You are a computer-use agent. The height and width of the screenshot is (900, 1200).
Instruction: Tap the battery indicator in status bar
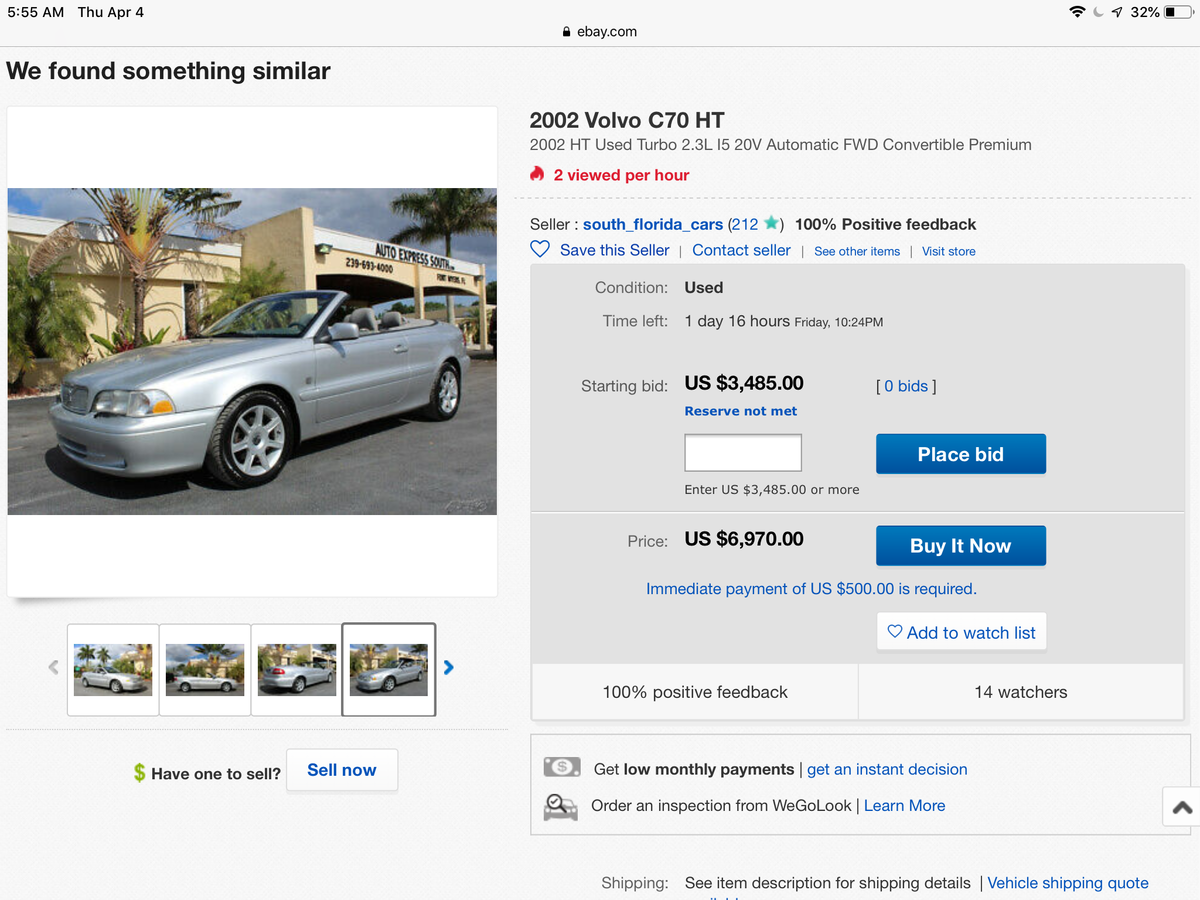click(1177, 12)
